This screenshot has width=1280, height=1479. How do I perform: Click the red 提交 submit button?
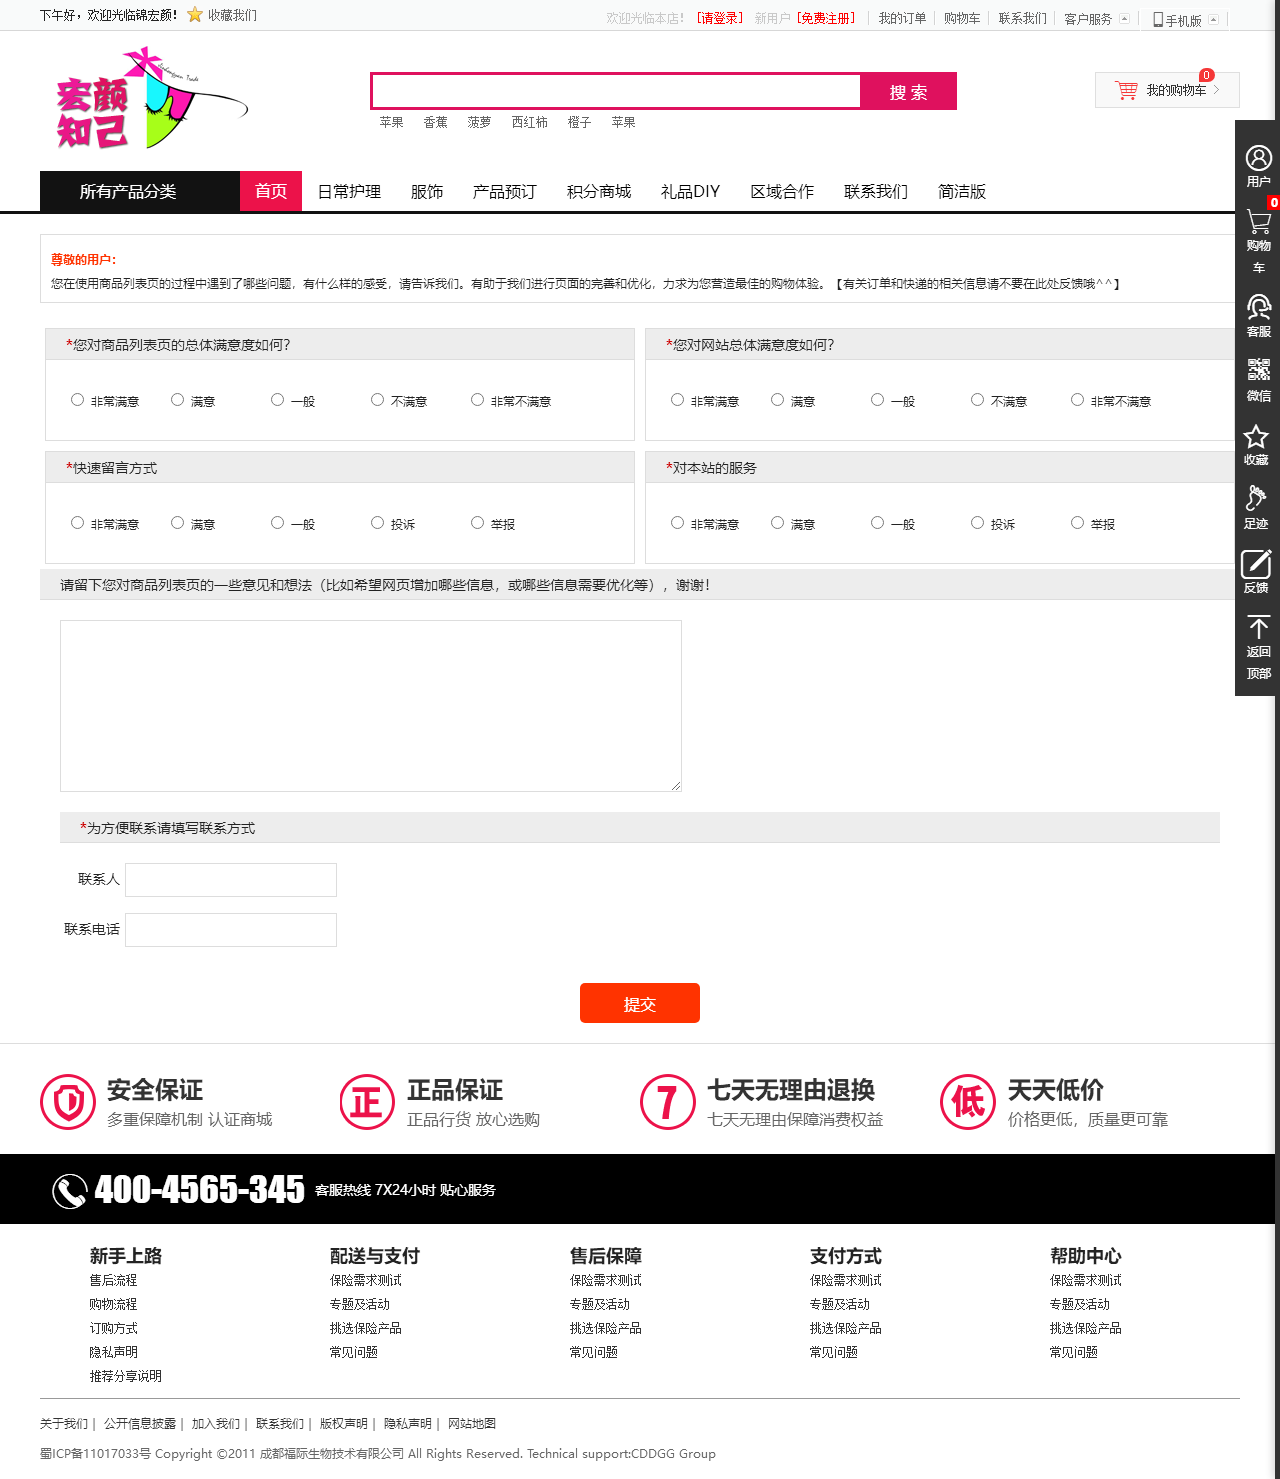[639, 1003]
